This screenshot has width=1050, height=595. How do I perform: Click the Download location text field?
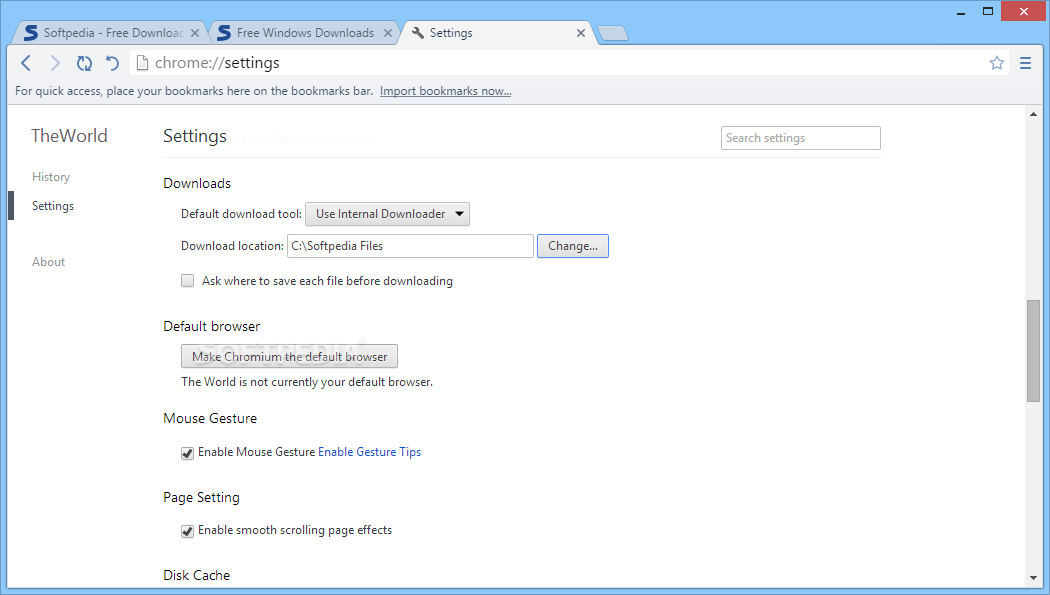[x=410, y=246]
